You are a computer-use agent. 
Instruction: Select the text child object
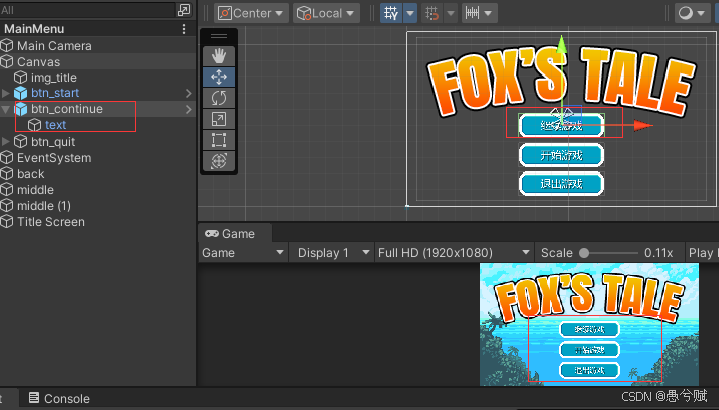(x=55, y=125)
